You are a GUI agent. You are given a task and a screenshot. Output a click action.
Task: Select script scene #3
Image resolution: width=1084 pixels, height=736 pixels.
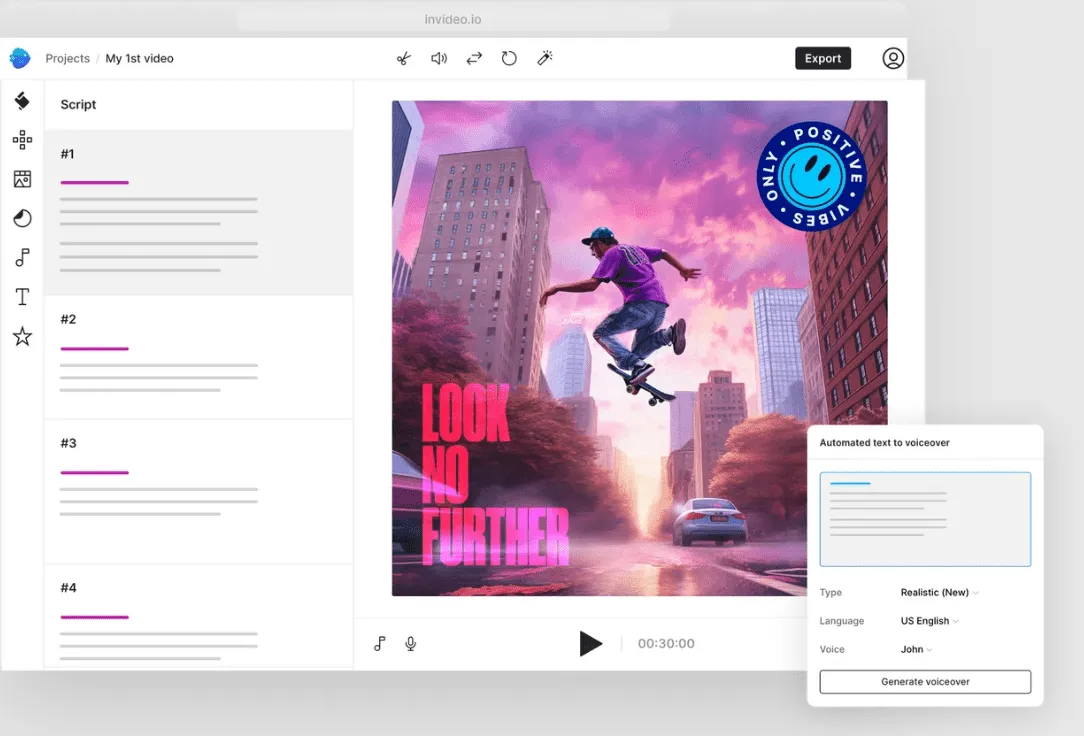198,492
